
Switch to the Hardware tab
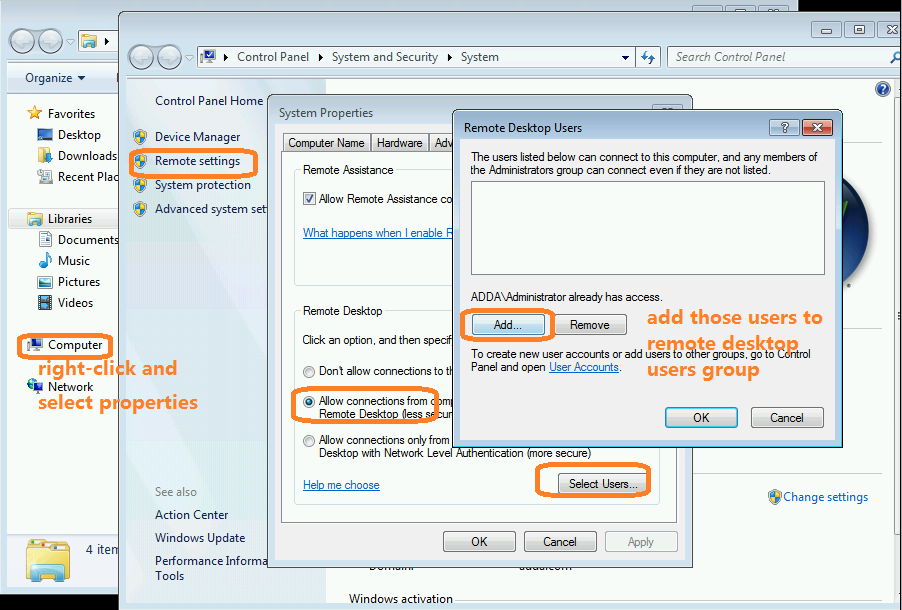[400, 143]
